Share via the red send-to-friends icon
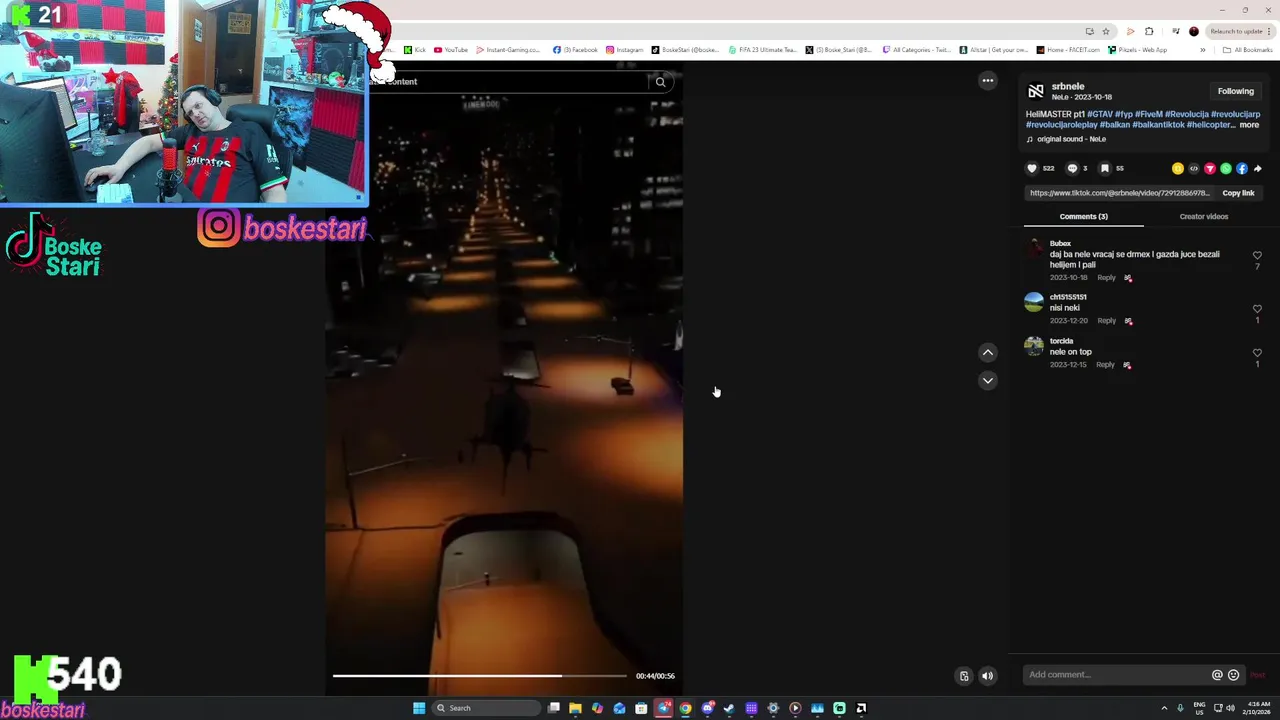 [x=1209, y=168]
